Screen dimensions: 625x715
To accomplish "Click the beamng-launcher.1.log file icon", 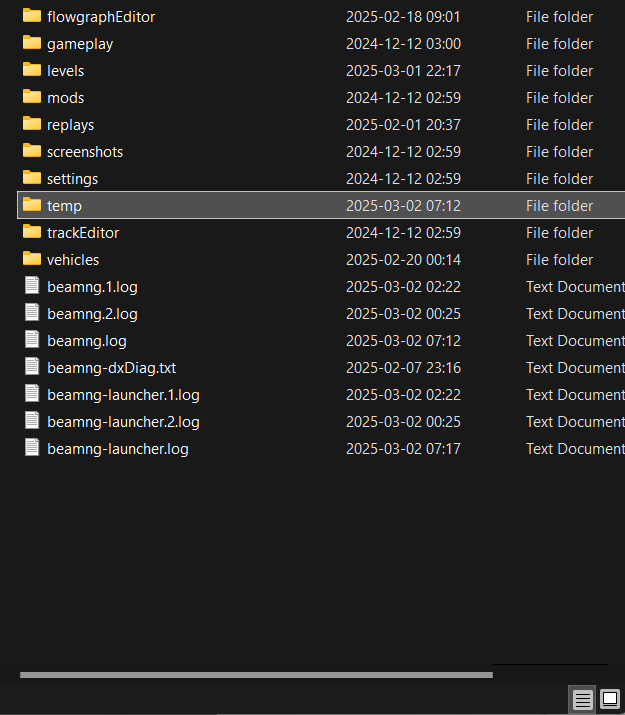I will pos(32,393).
